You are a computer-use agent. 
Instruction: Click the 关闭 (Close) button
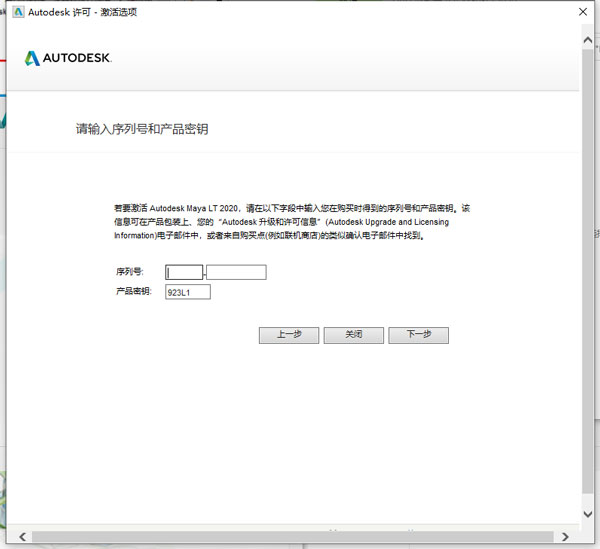(354, 335)
